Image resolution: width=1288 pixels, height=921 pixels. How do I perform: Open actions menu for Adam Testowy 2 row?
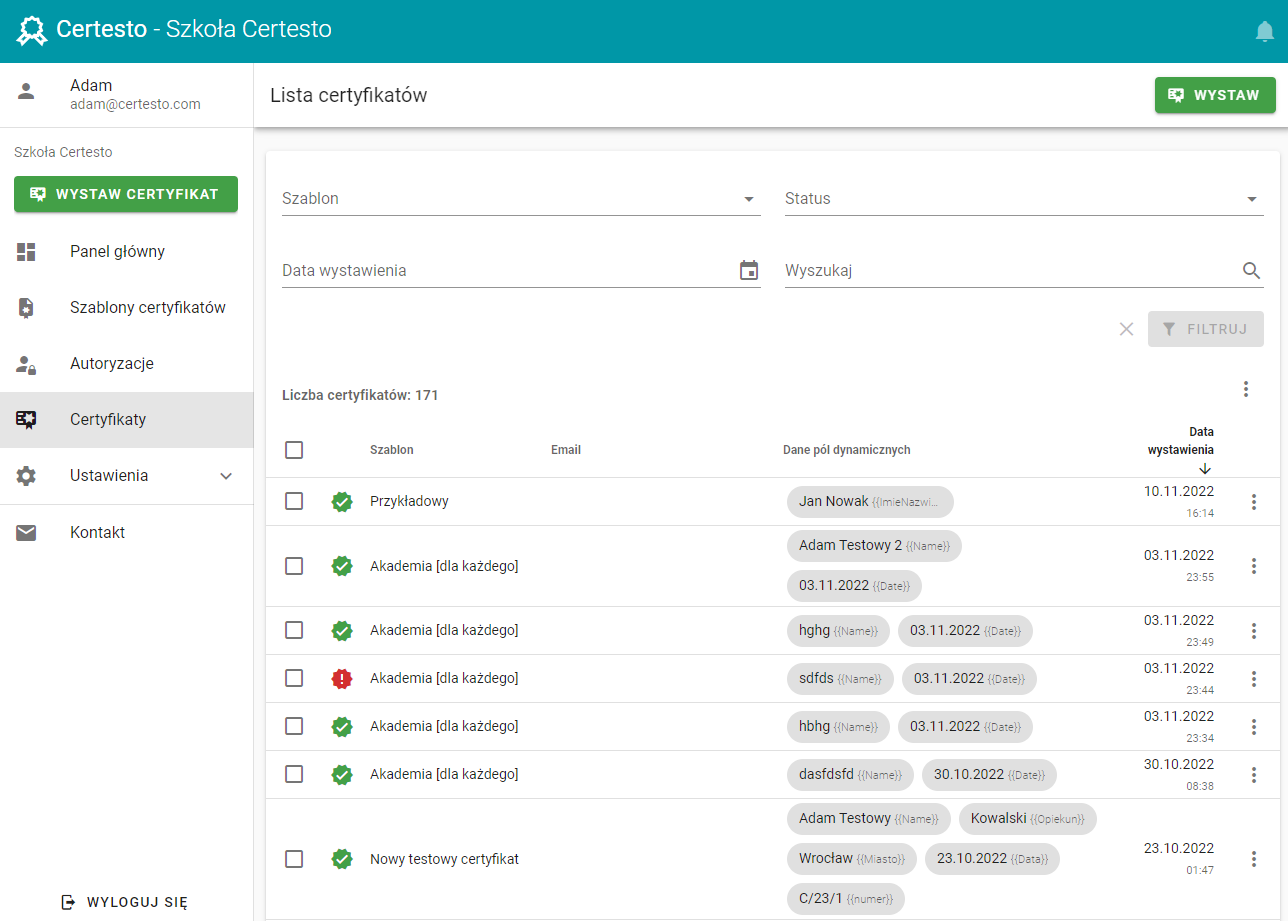(x=1254, y=566)
